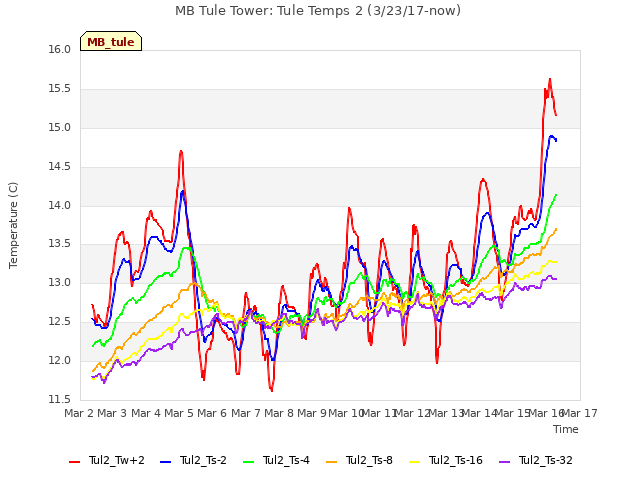The width and height of the screenshot is (640, 480).
Task: Click the 15.0 y-axis tick label
Action: pyautogui.click(x=60, y=128)
